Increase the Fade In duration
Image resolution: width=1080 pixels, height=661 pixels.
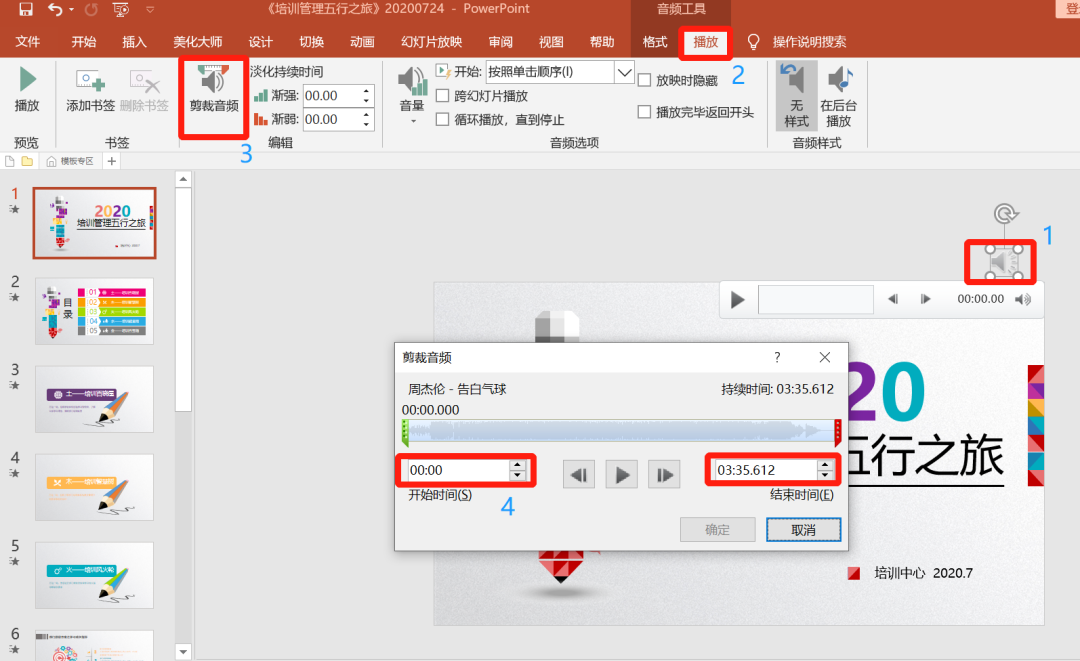(x=366, y=90)
